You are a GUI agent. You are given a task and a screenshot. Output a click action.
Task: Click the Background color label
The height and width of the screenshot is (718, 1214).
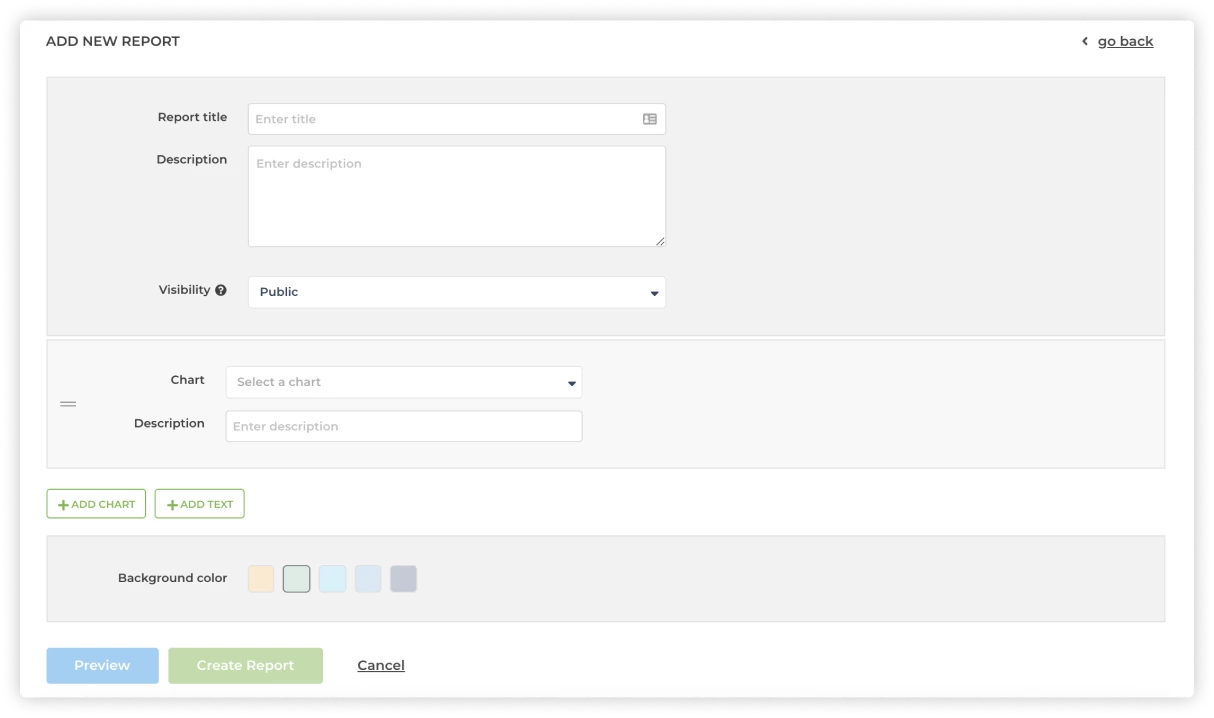172,578
